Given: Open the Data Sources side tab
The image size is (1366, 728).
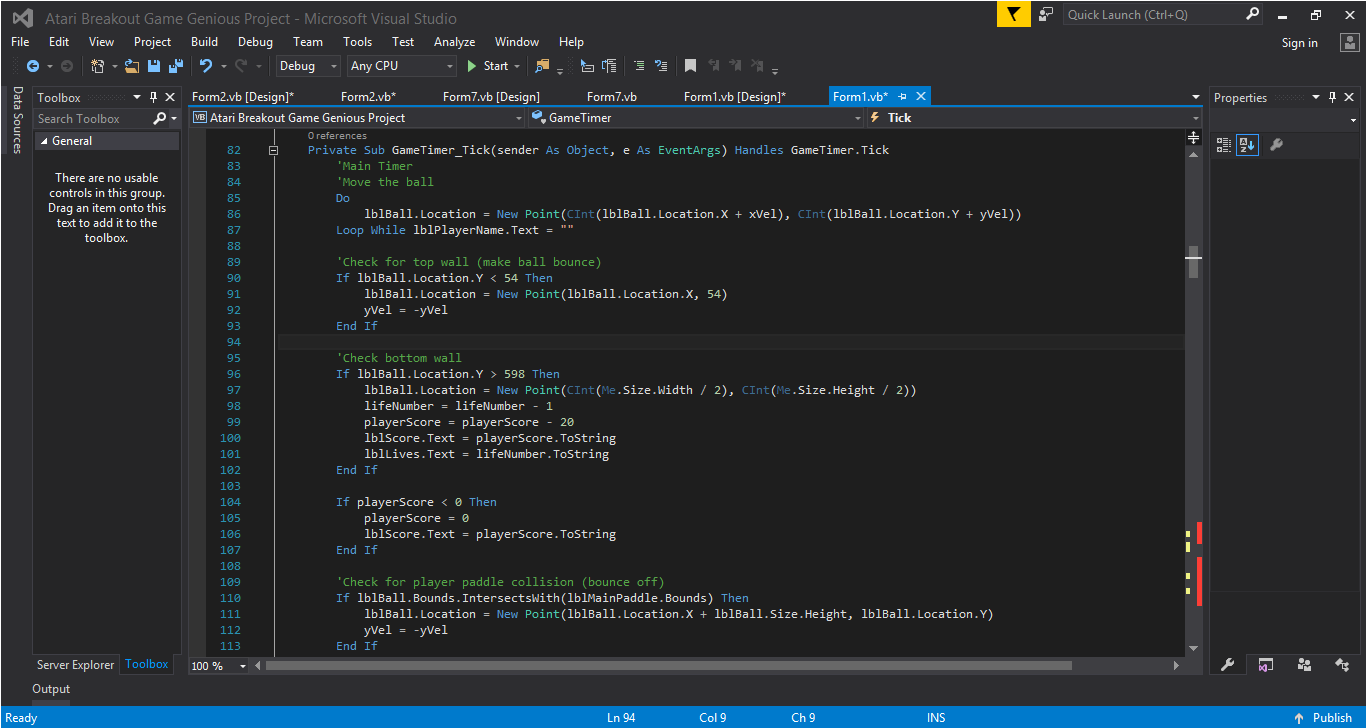Looking at the screenshot, I should 17,120.
